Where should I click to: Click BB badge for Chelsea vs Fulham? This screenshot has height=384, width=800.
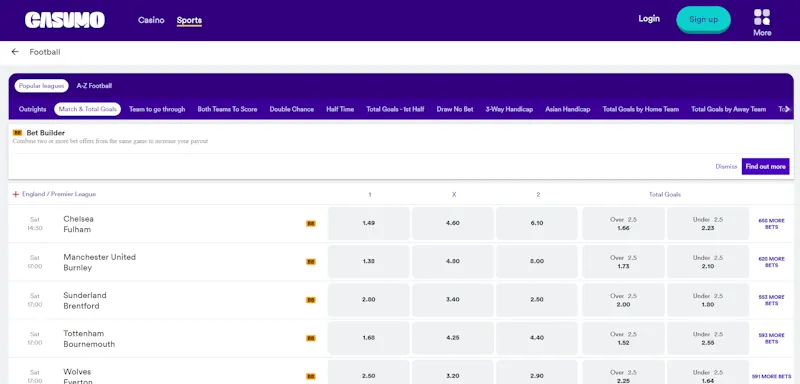[311, 223]
